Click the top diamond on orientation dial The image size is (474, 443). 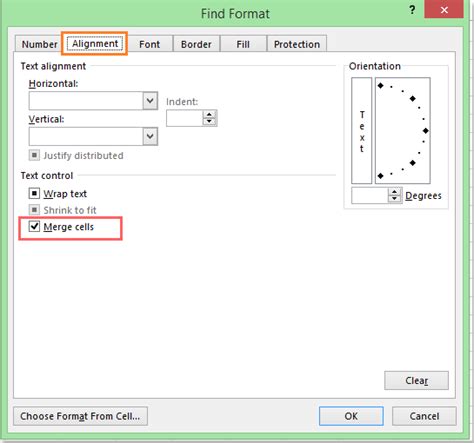click(381, 86)
